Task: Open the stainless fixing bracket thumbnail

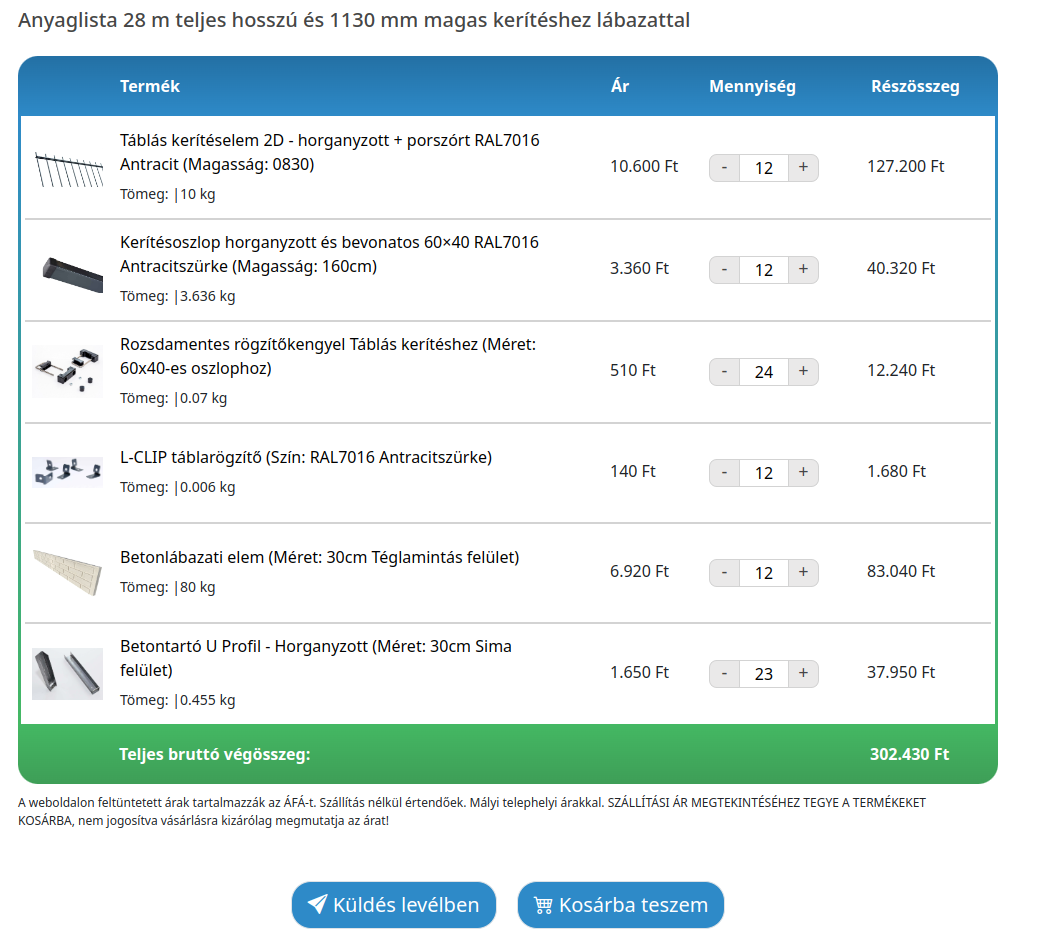Action: [x=68, y=372]
